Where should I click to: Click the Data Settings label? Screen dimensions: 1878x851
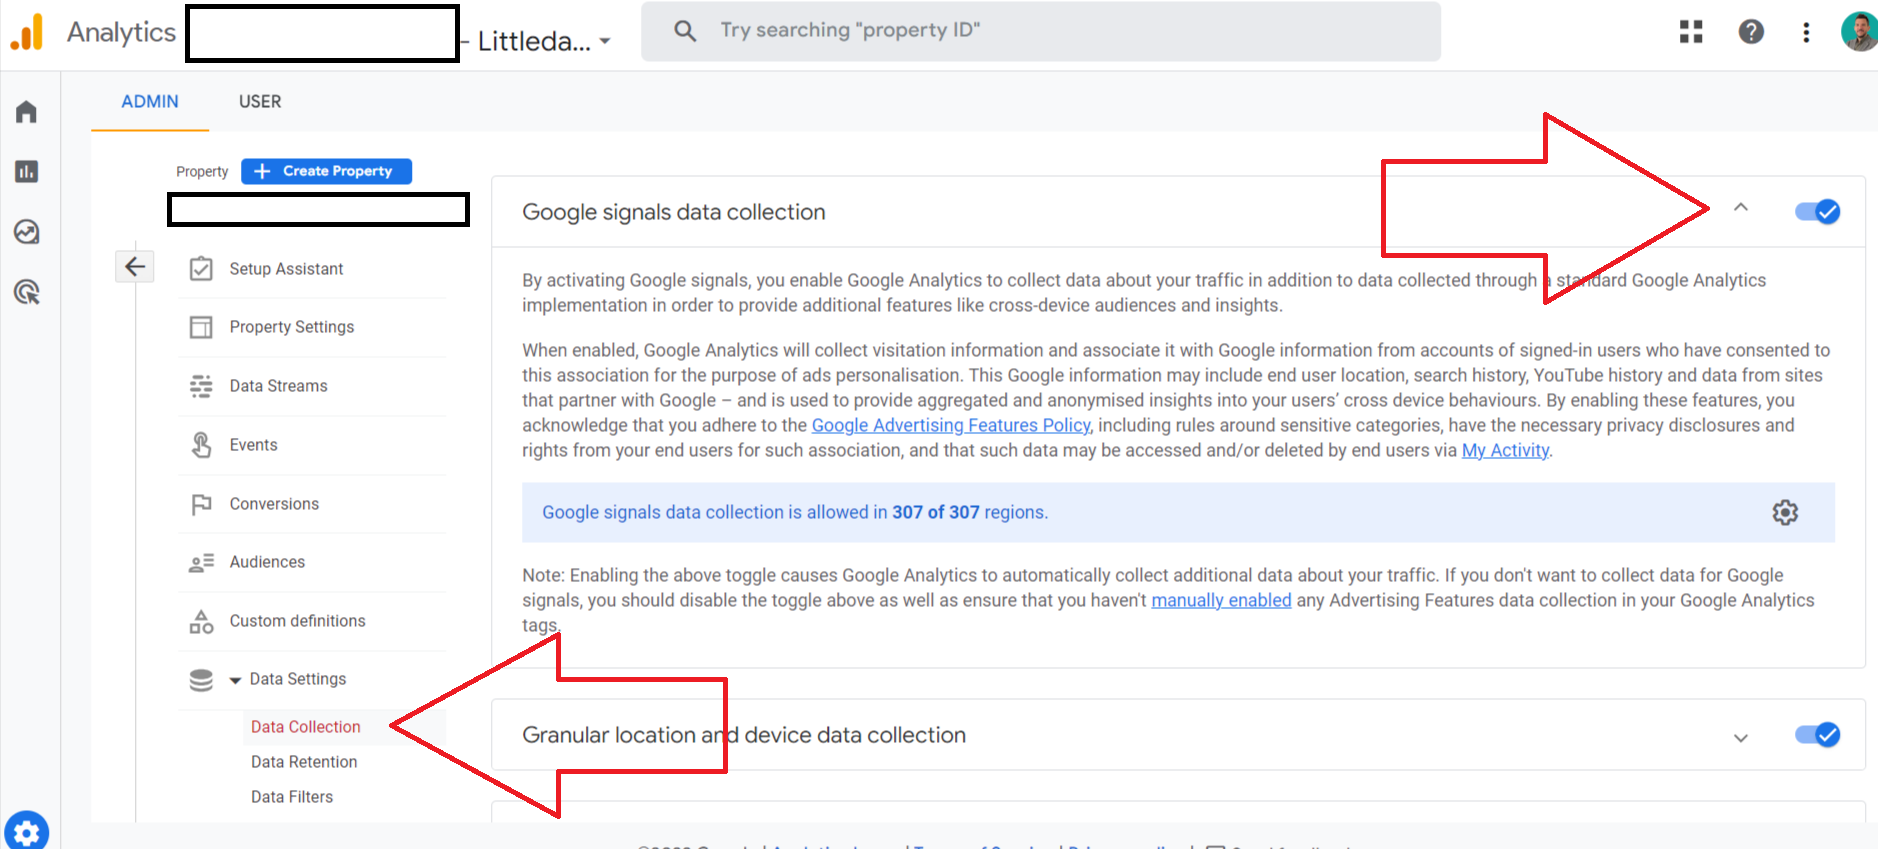298,679
